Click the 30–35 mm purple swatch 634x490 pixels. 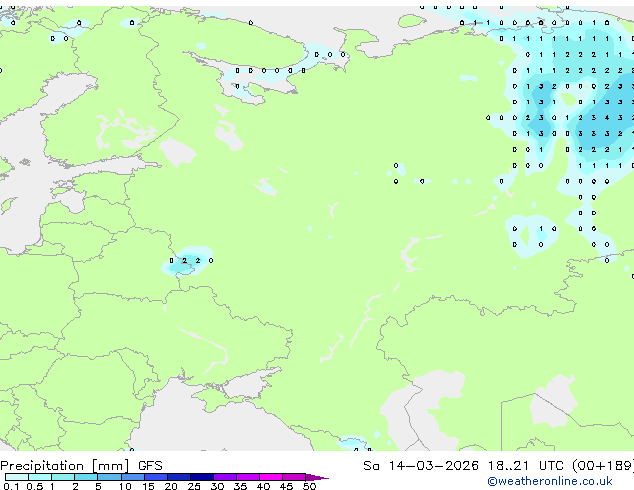point(224,477)
